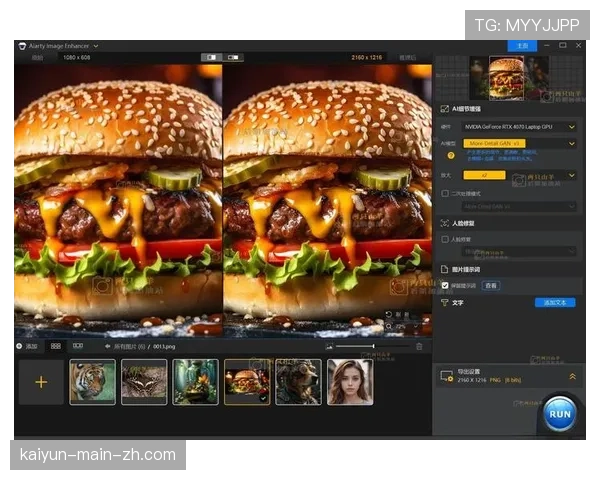Expand the export settings panel chevron

point(572,376)
